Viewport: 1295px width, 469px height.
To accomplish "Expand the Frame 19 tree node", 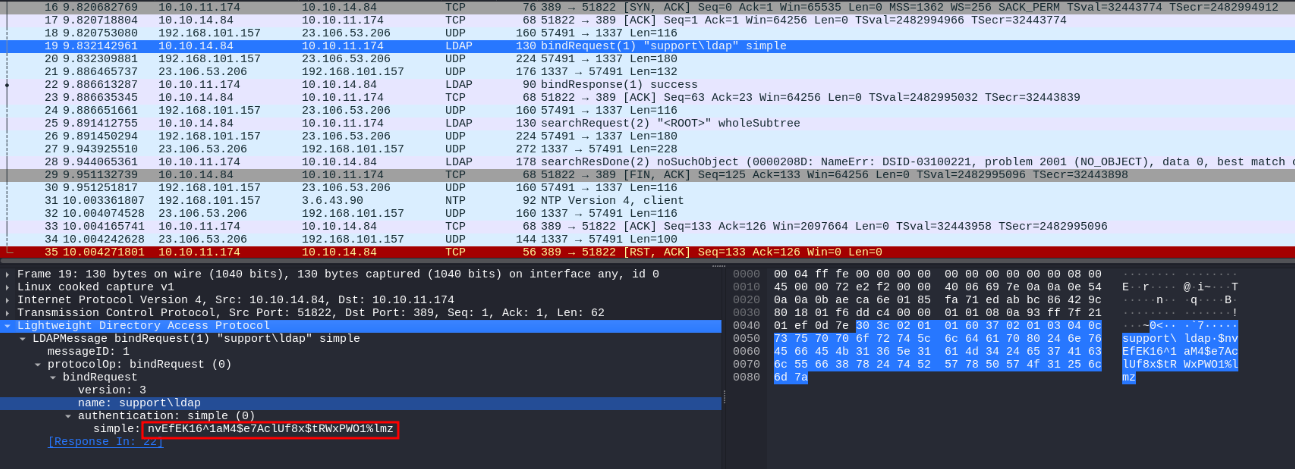I will point(8,274).
